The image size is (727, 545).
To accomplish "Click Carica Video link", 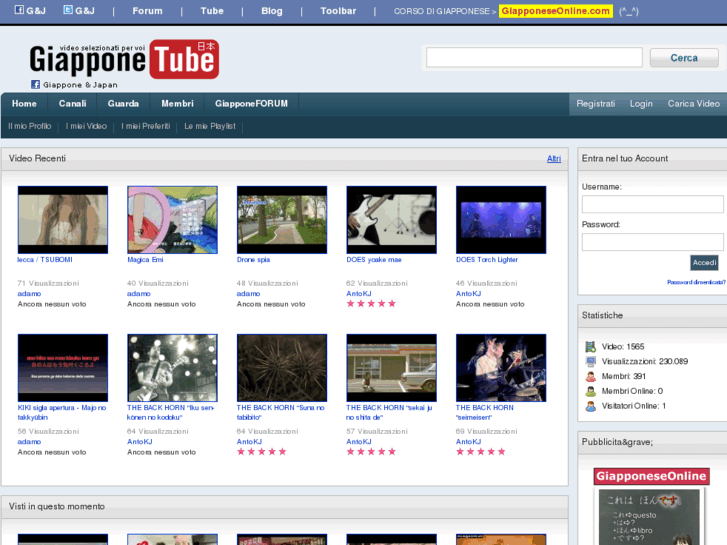I will [693, 104].
